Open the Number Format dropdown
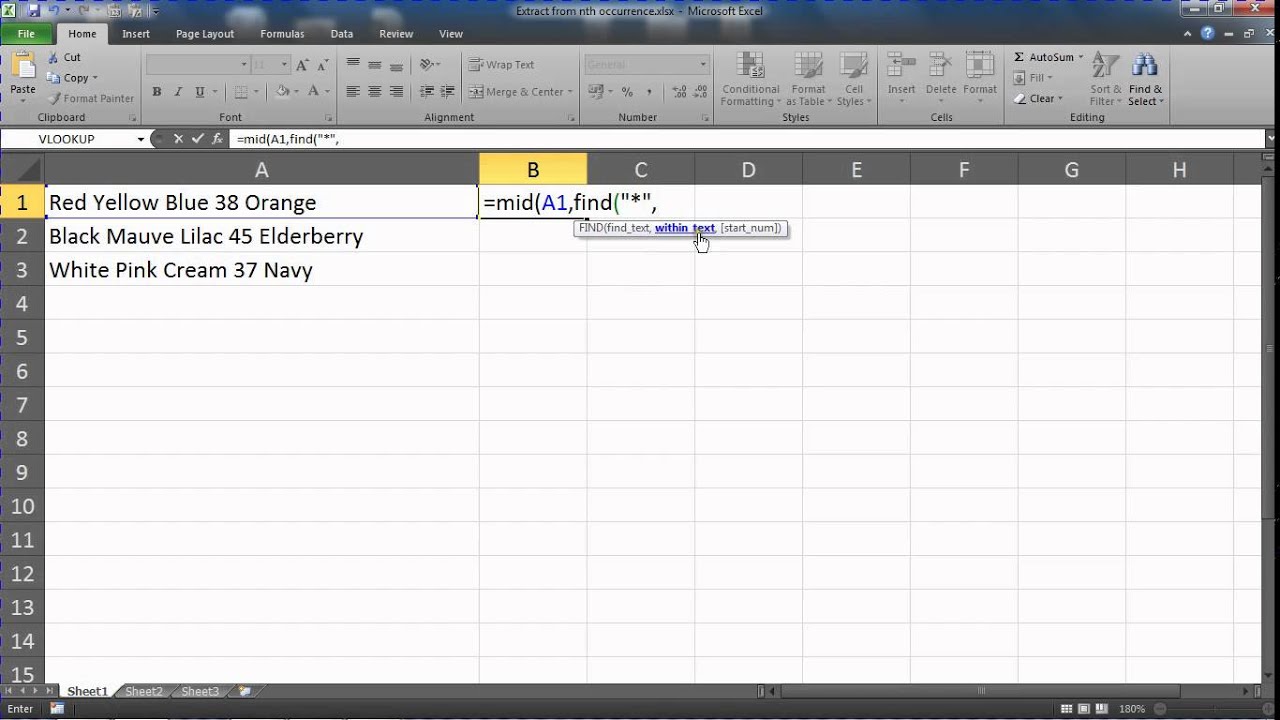 click(703, 65)
